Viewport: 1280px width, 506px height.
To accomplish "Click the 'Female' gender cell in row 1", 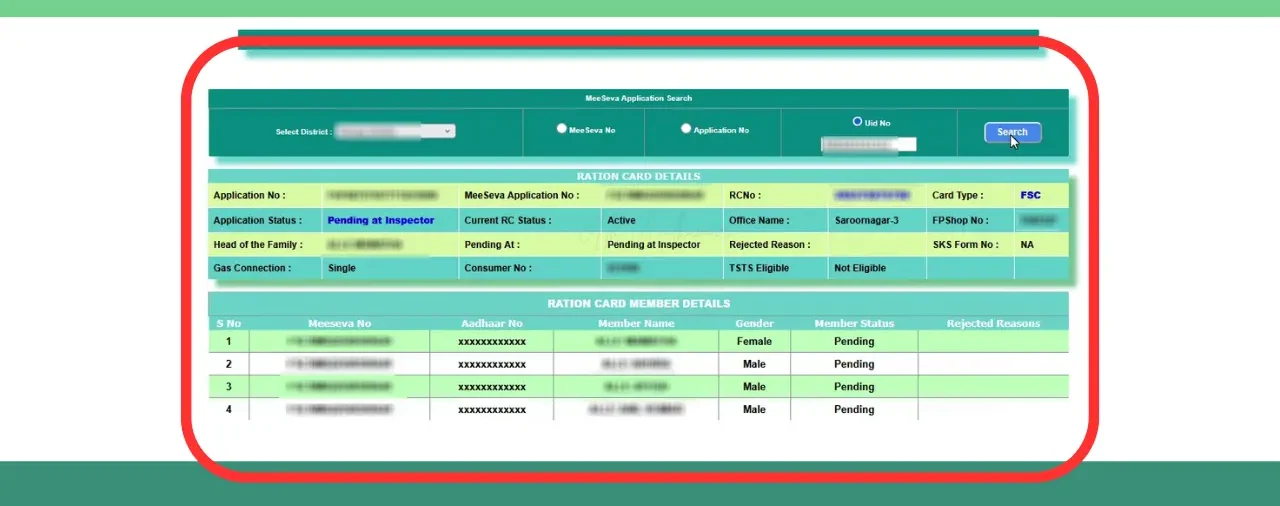I will click(754, 341).
